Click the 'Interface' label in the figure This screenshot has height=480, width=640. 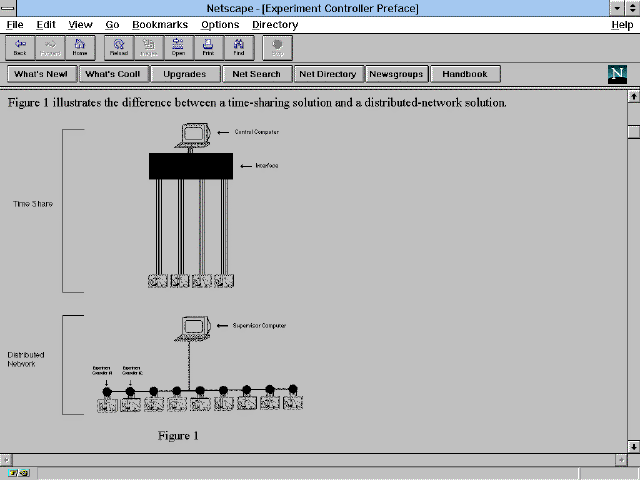[x=267, y=166]
